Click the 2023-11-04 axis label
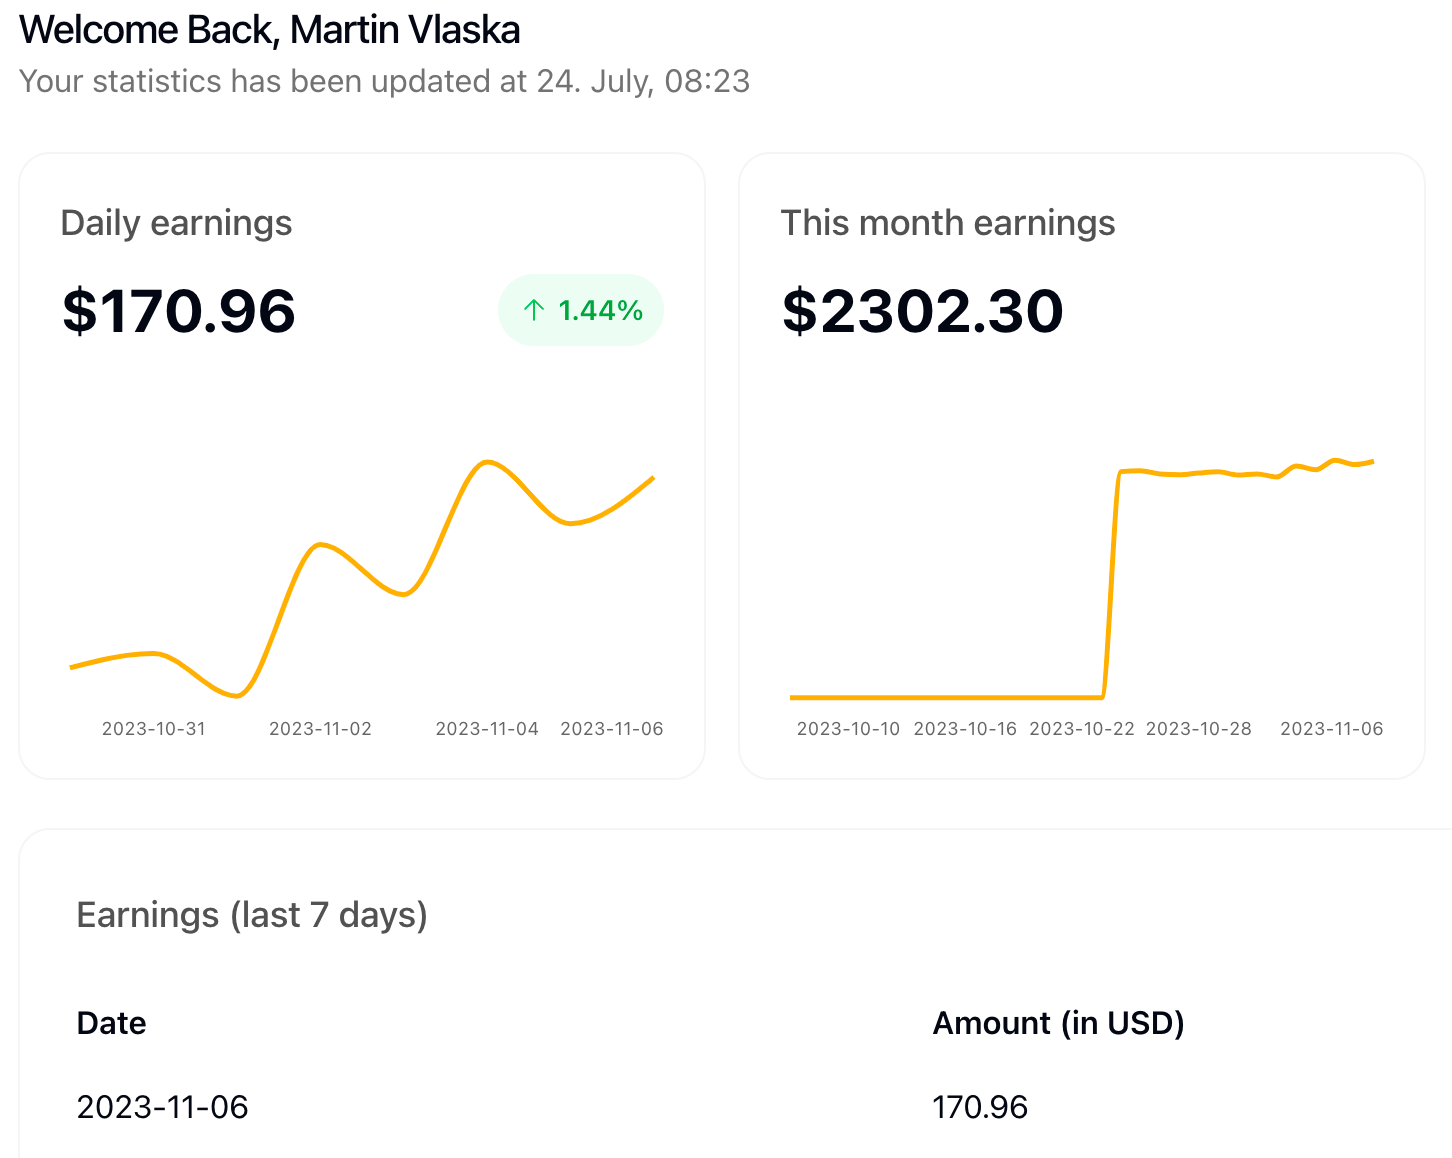1452x1158 pixels. click(x=487, y=729)
